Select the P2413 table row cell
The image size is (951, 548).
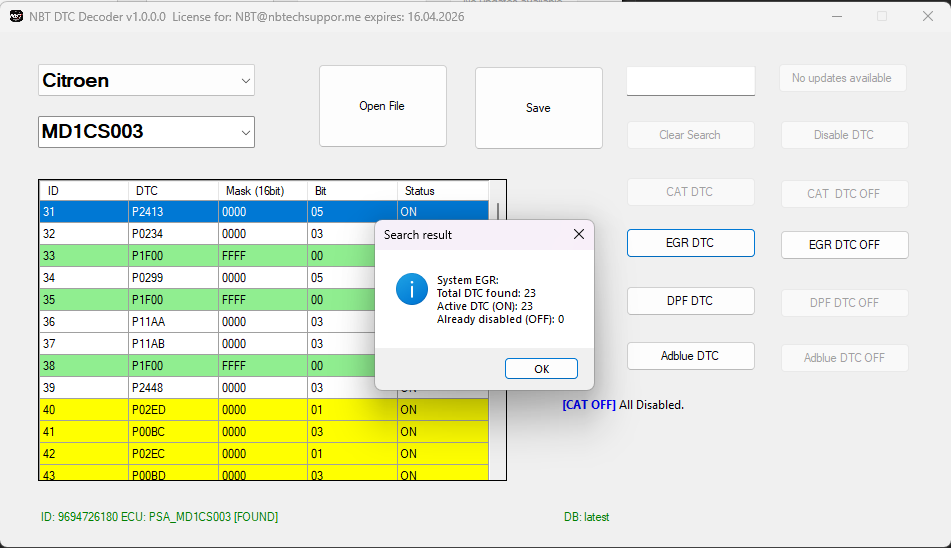point(173,212)
